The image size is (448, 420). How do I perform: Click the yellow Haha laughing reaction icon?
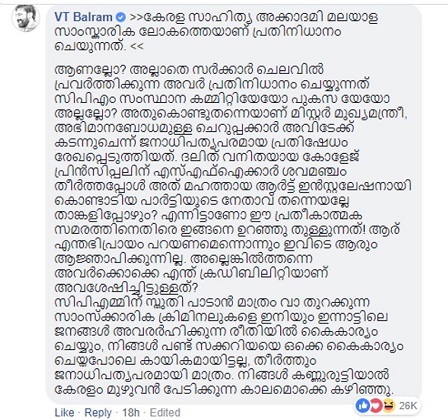coord(388,406)
